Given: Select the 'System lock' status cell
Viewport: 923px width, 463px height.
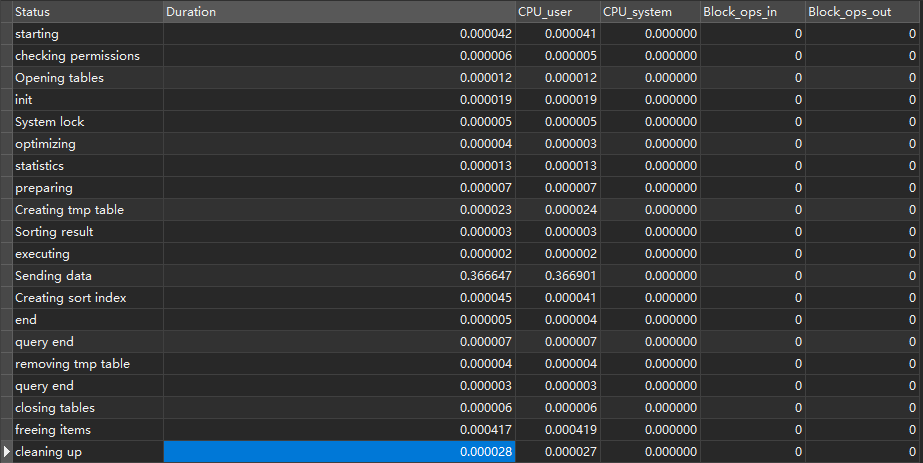Looking at the screenshot, I should click(87, 122).
